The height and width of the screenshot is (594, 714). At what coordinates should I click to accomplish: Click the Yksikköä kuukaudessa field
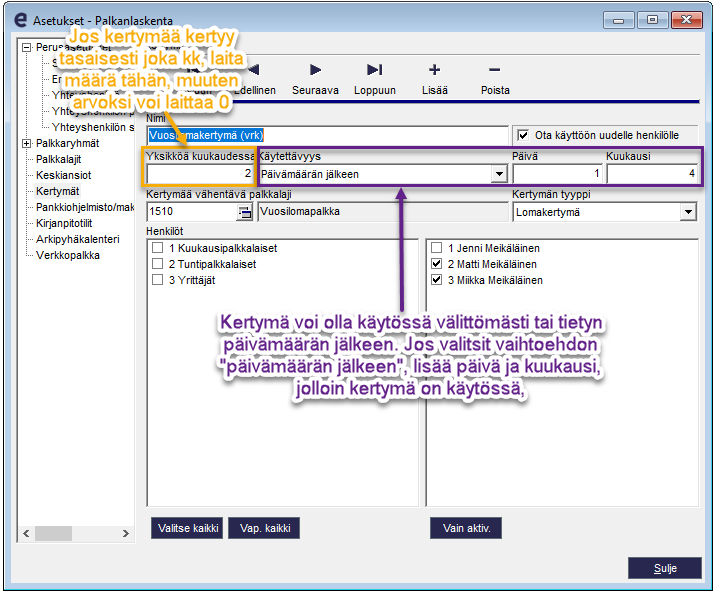[200, 174]
